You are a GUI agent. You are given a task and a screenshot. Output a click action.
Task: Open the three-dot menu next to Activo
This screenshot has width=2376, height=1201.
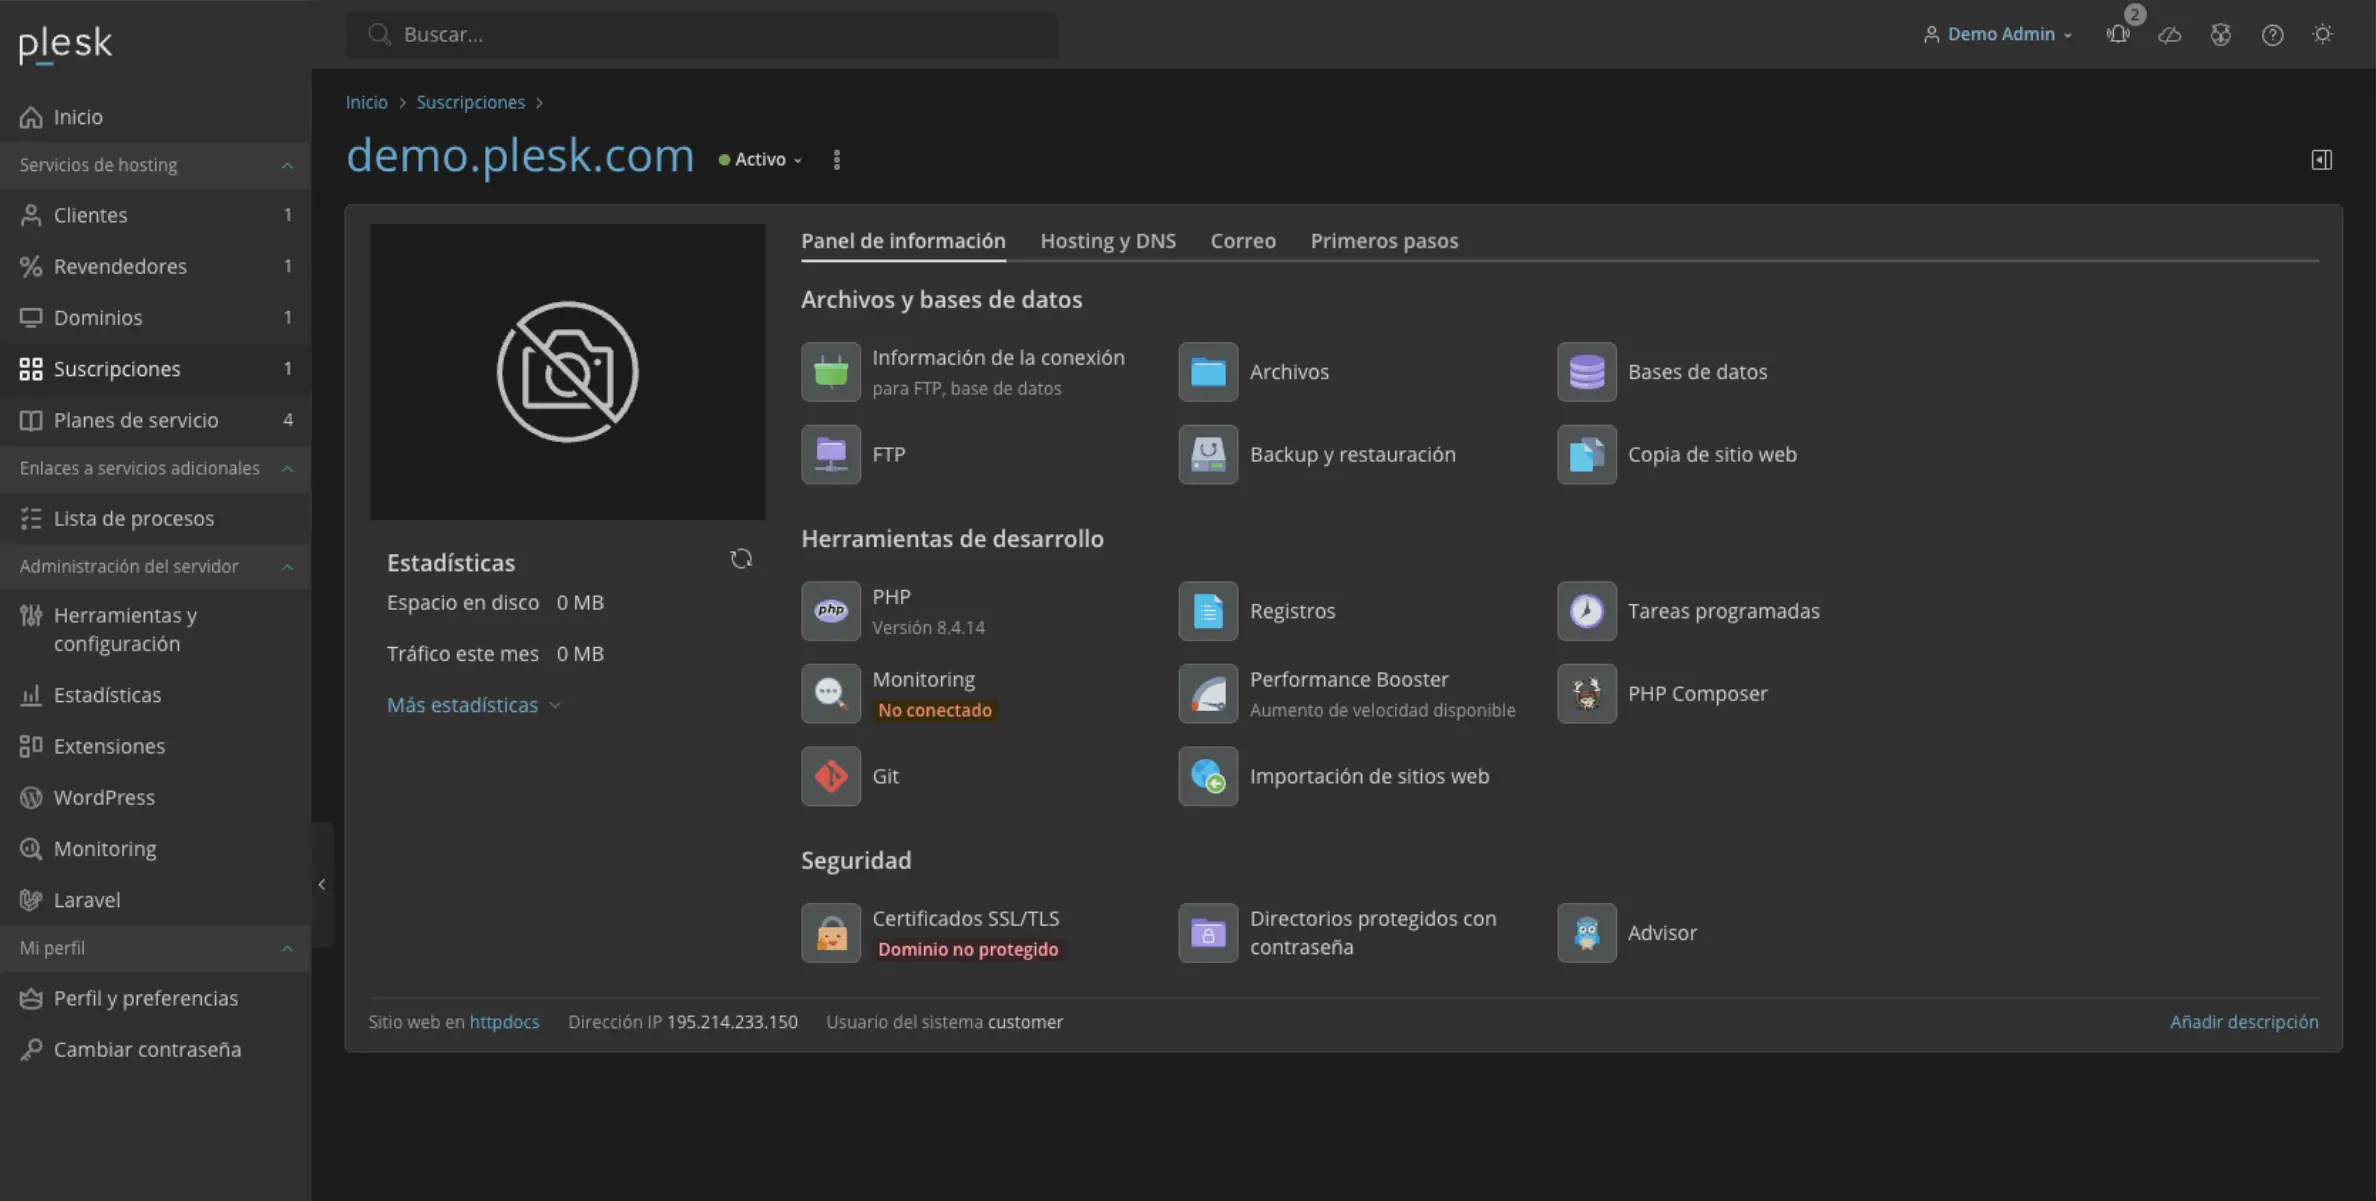[x=837, y=159]
